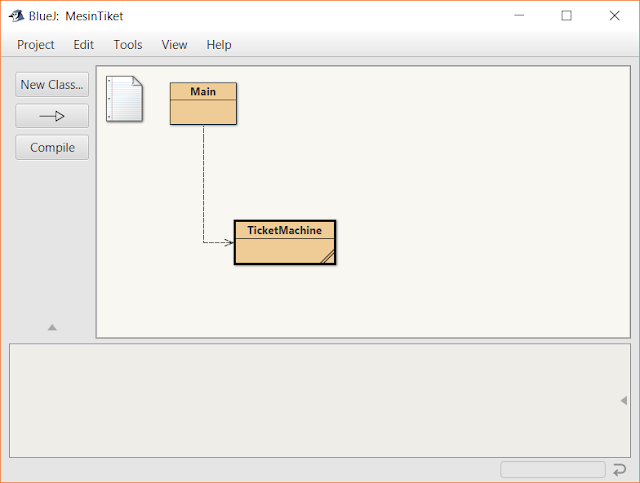640x483 pixels.
Task: Click the TicketMachine resize hatch corner
Action: pos(328,257)
